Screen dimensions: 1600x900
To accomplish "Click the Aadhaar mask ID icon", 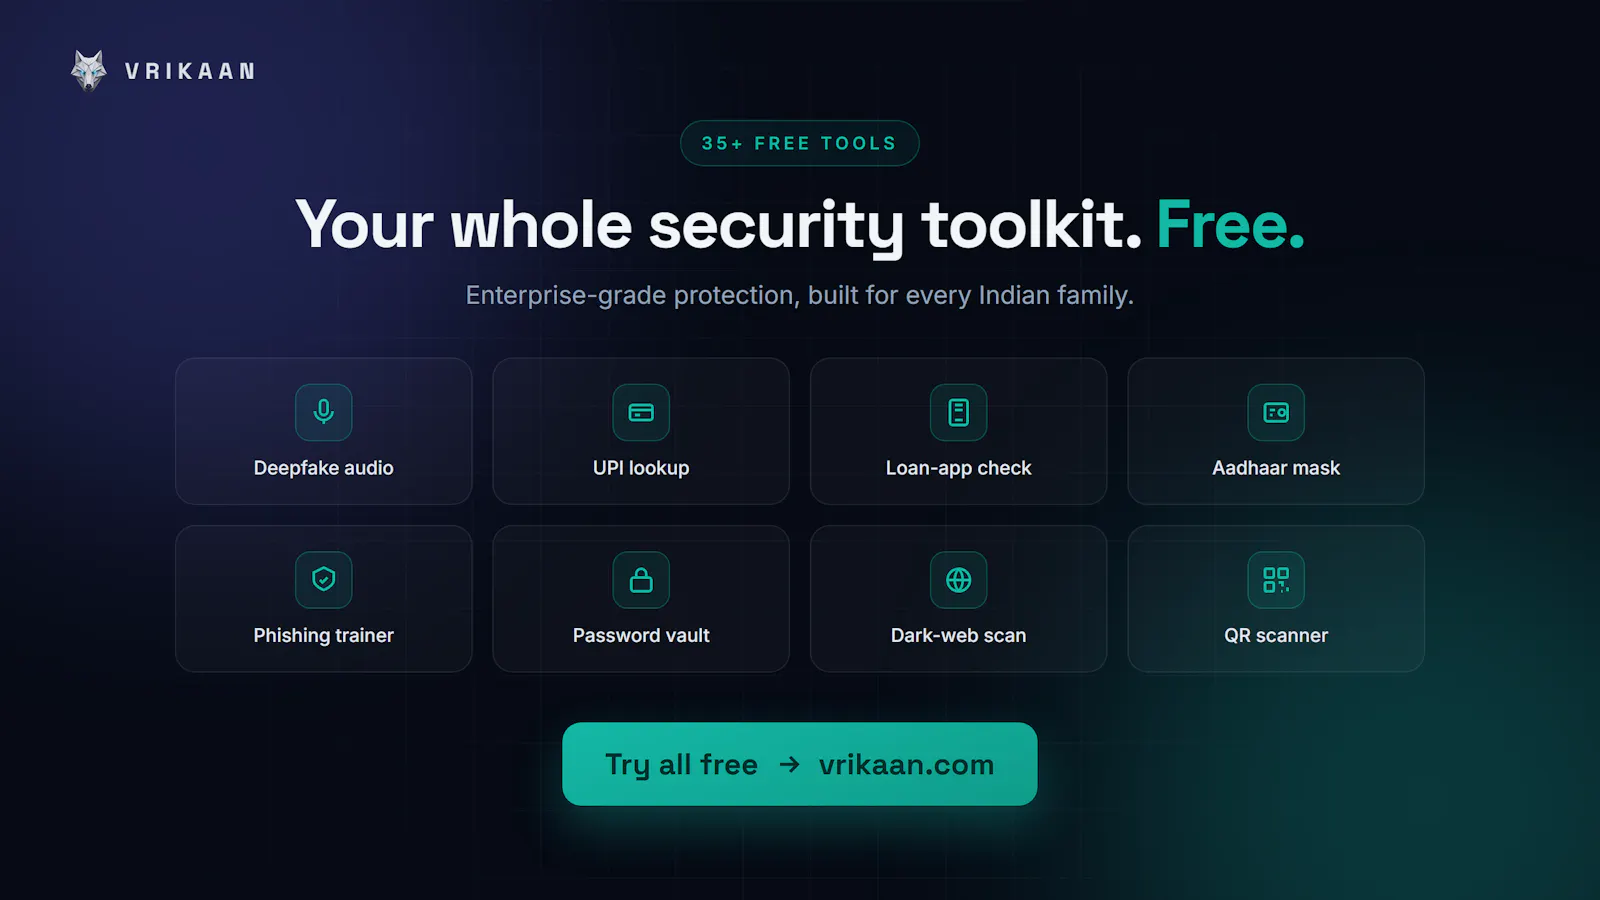I will [1276, 412].
